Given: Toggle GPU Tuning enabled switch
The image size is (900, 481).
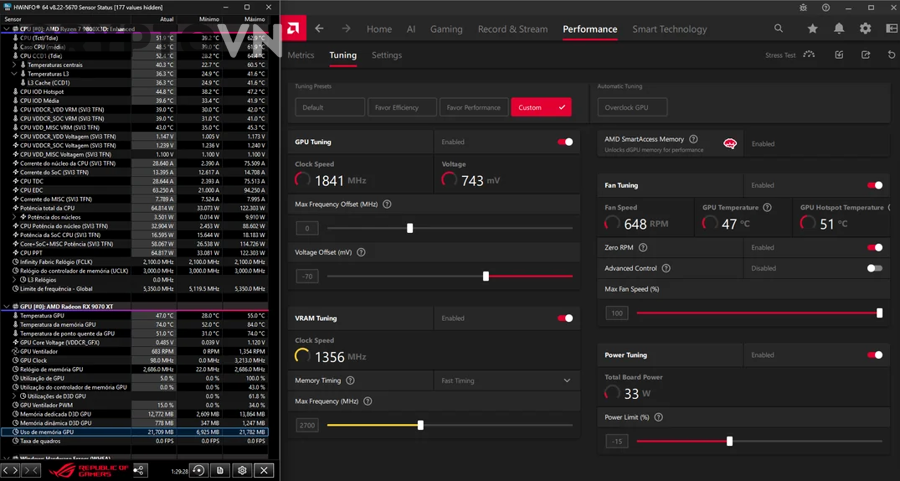Looking at the screenshot, I should [565, 142].
